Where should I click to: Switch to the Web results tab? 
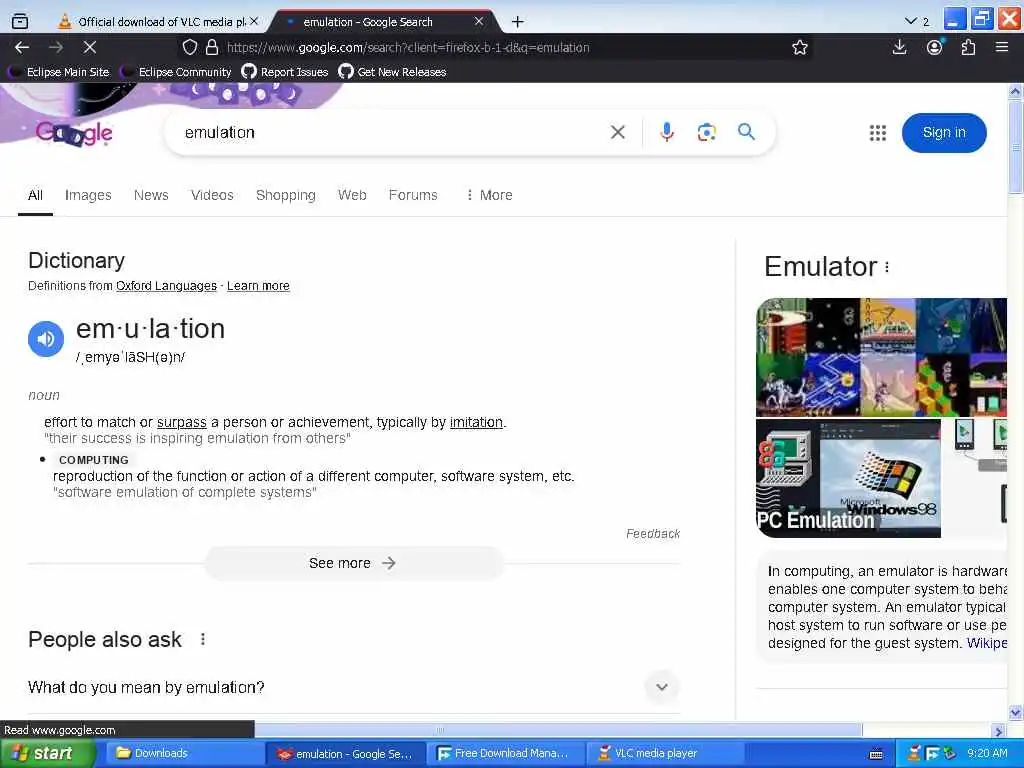pos(352,195)
